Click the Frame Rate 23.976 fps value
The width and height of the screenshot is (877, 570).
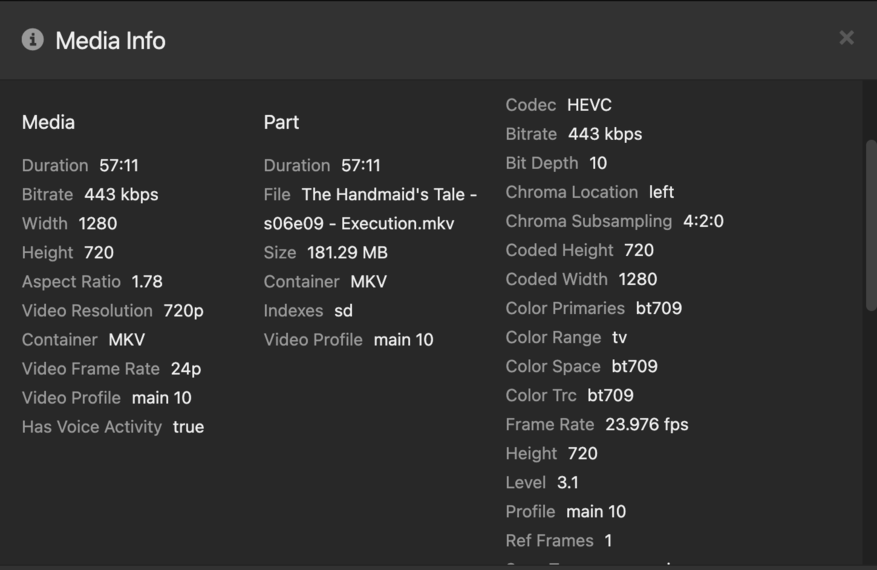click(646, 424)
